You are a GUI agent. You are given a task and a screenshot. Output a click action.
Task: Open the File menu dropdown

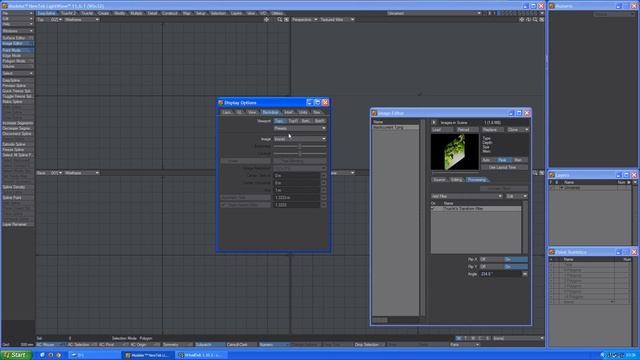click(x=17, y=13)
